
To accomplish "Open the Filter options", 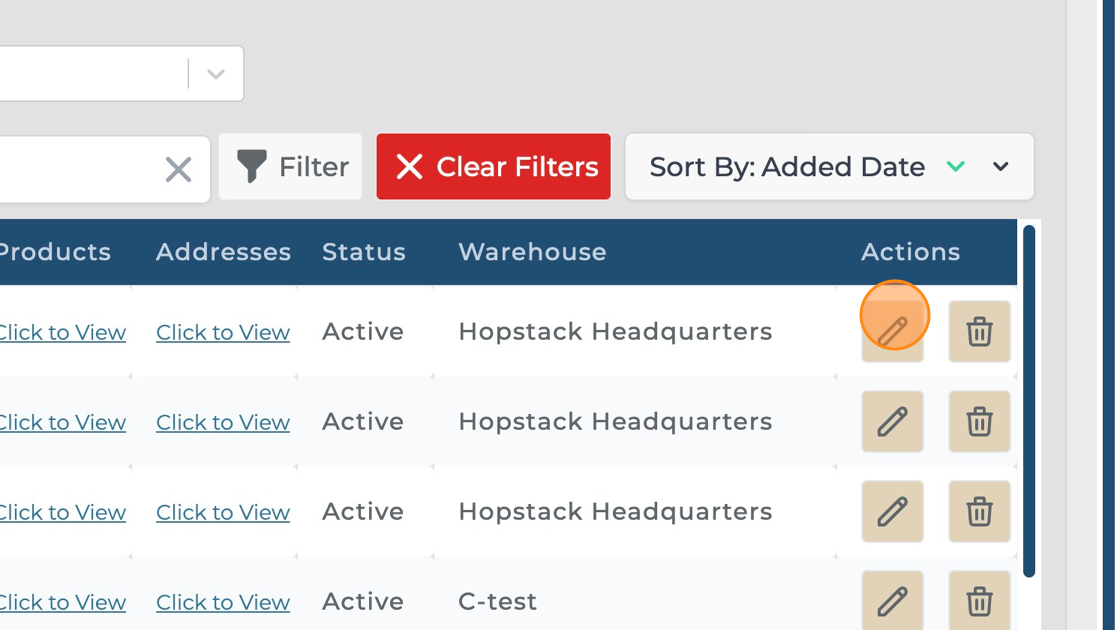I will tap(291, 167).
